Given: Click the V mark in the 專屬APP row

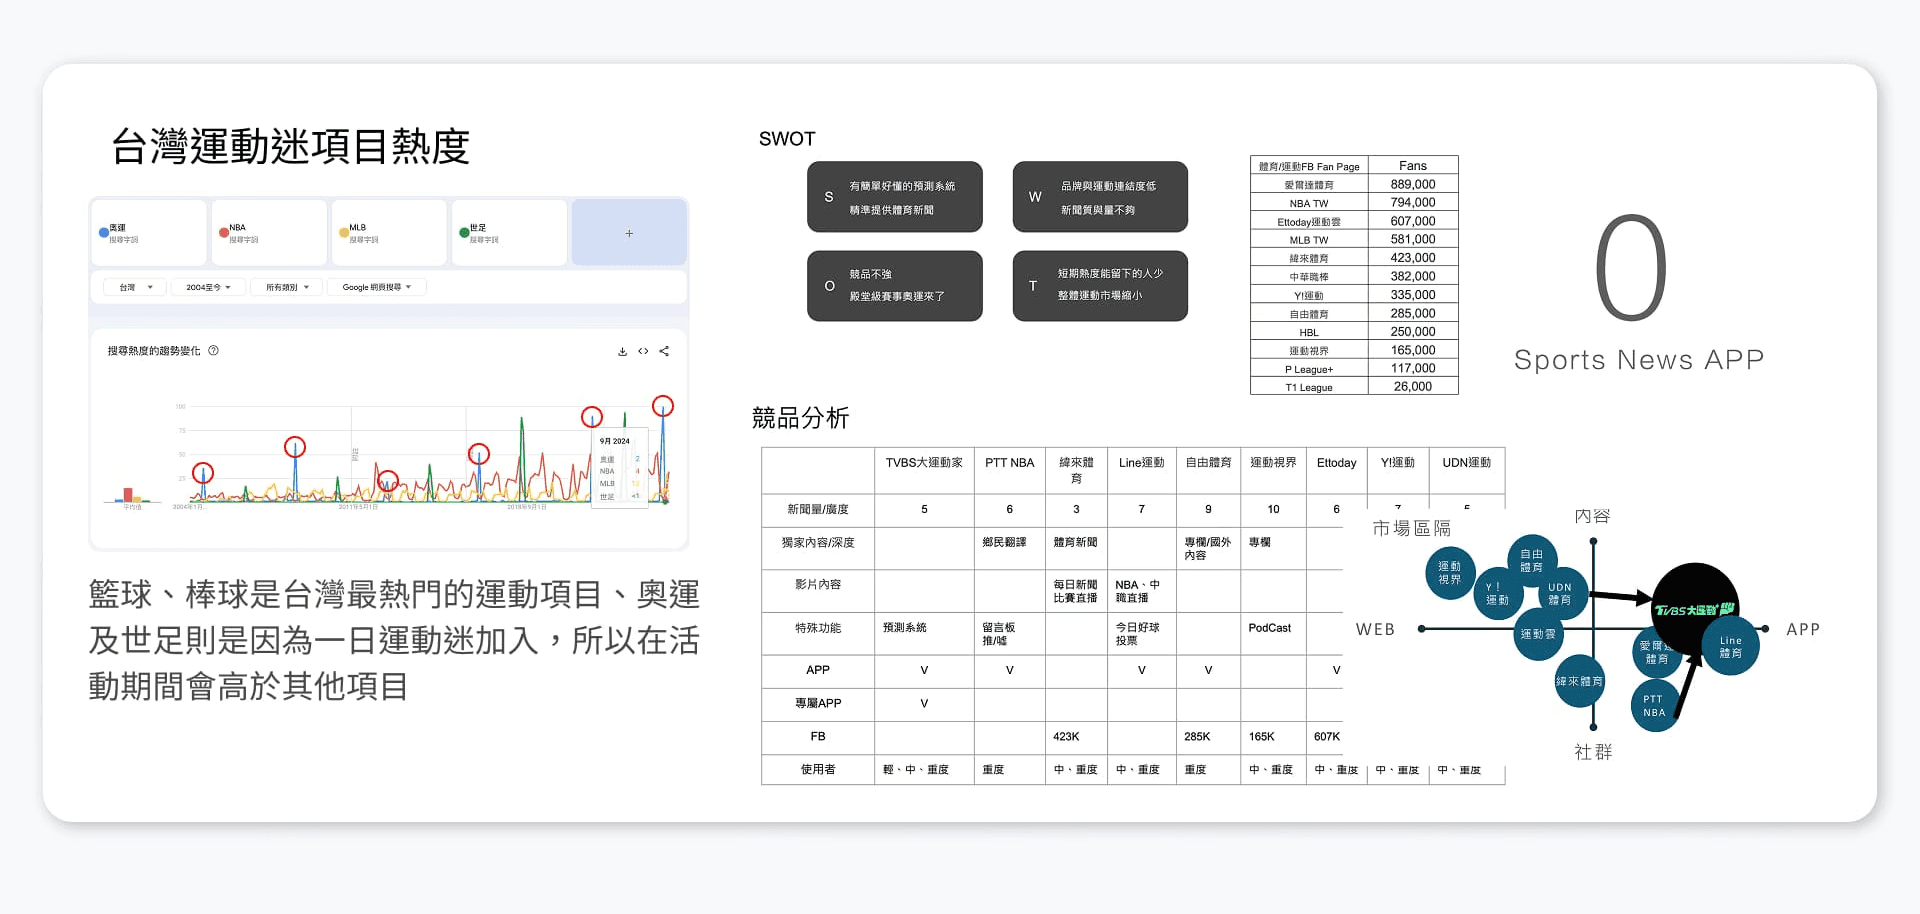Looking at the screenshot, I should pos(924,704).
